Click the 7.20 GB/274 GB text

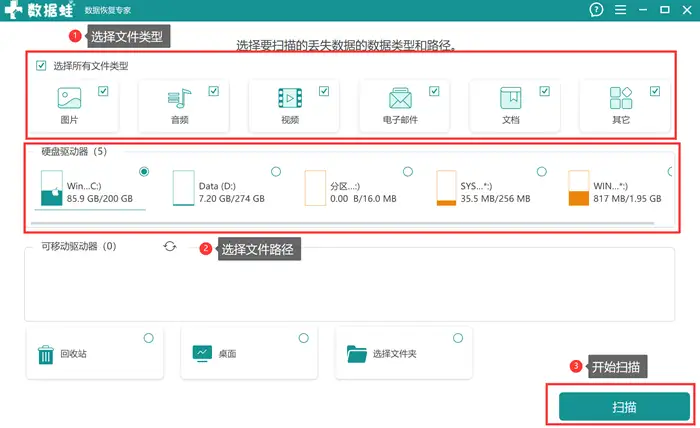pos(232,199)
